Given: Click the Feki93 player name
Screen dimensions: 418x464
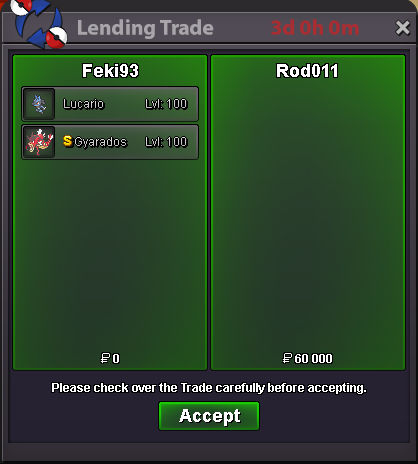Looking at the screenshot, I should pos(110,71).
